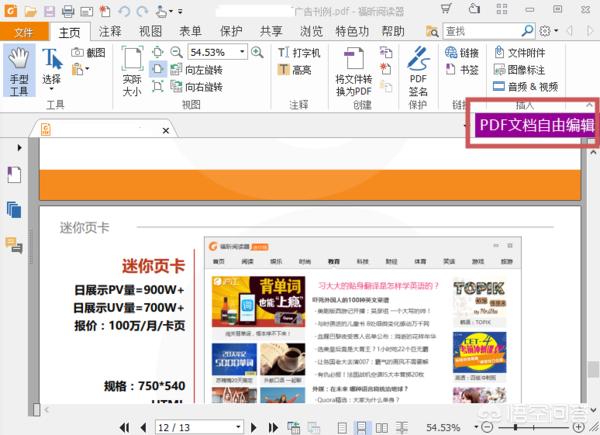Rotate the page left (向左旋转)
The height and width of the screenshot is (435, 600).
pyautogui.click(x=197, y=70)
